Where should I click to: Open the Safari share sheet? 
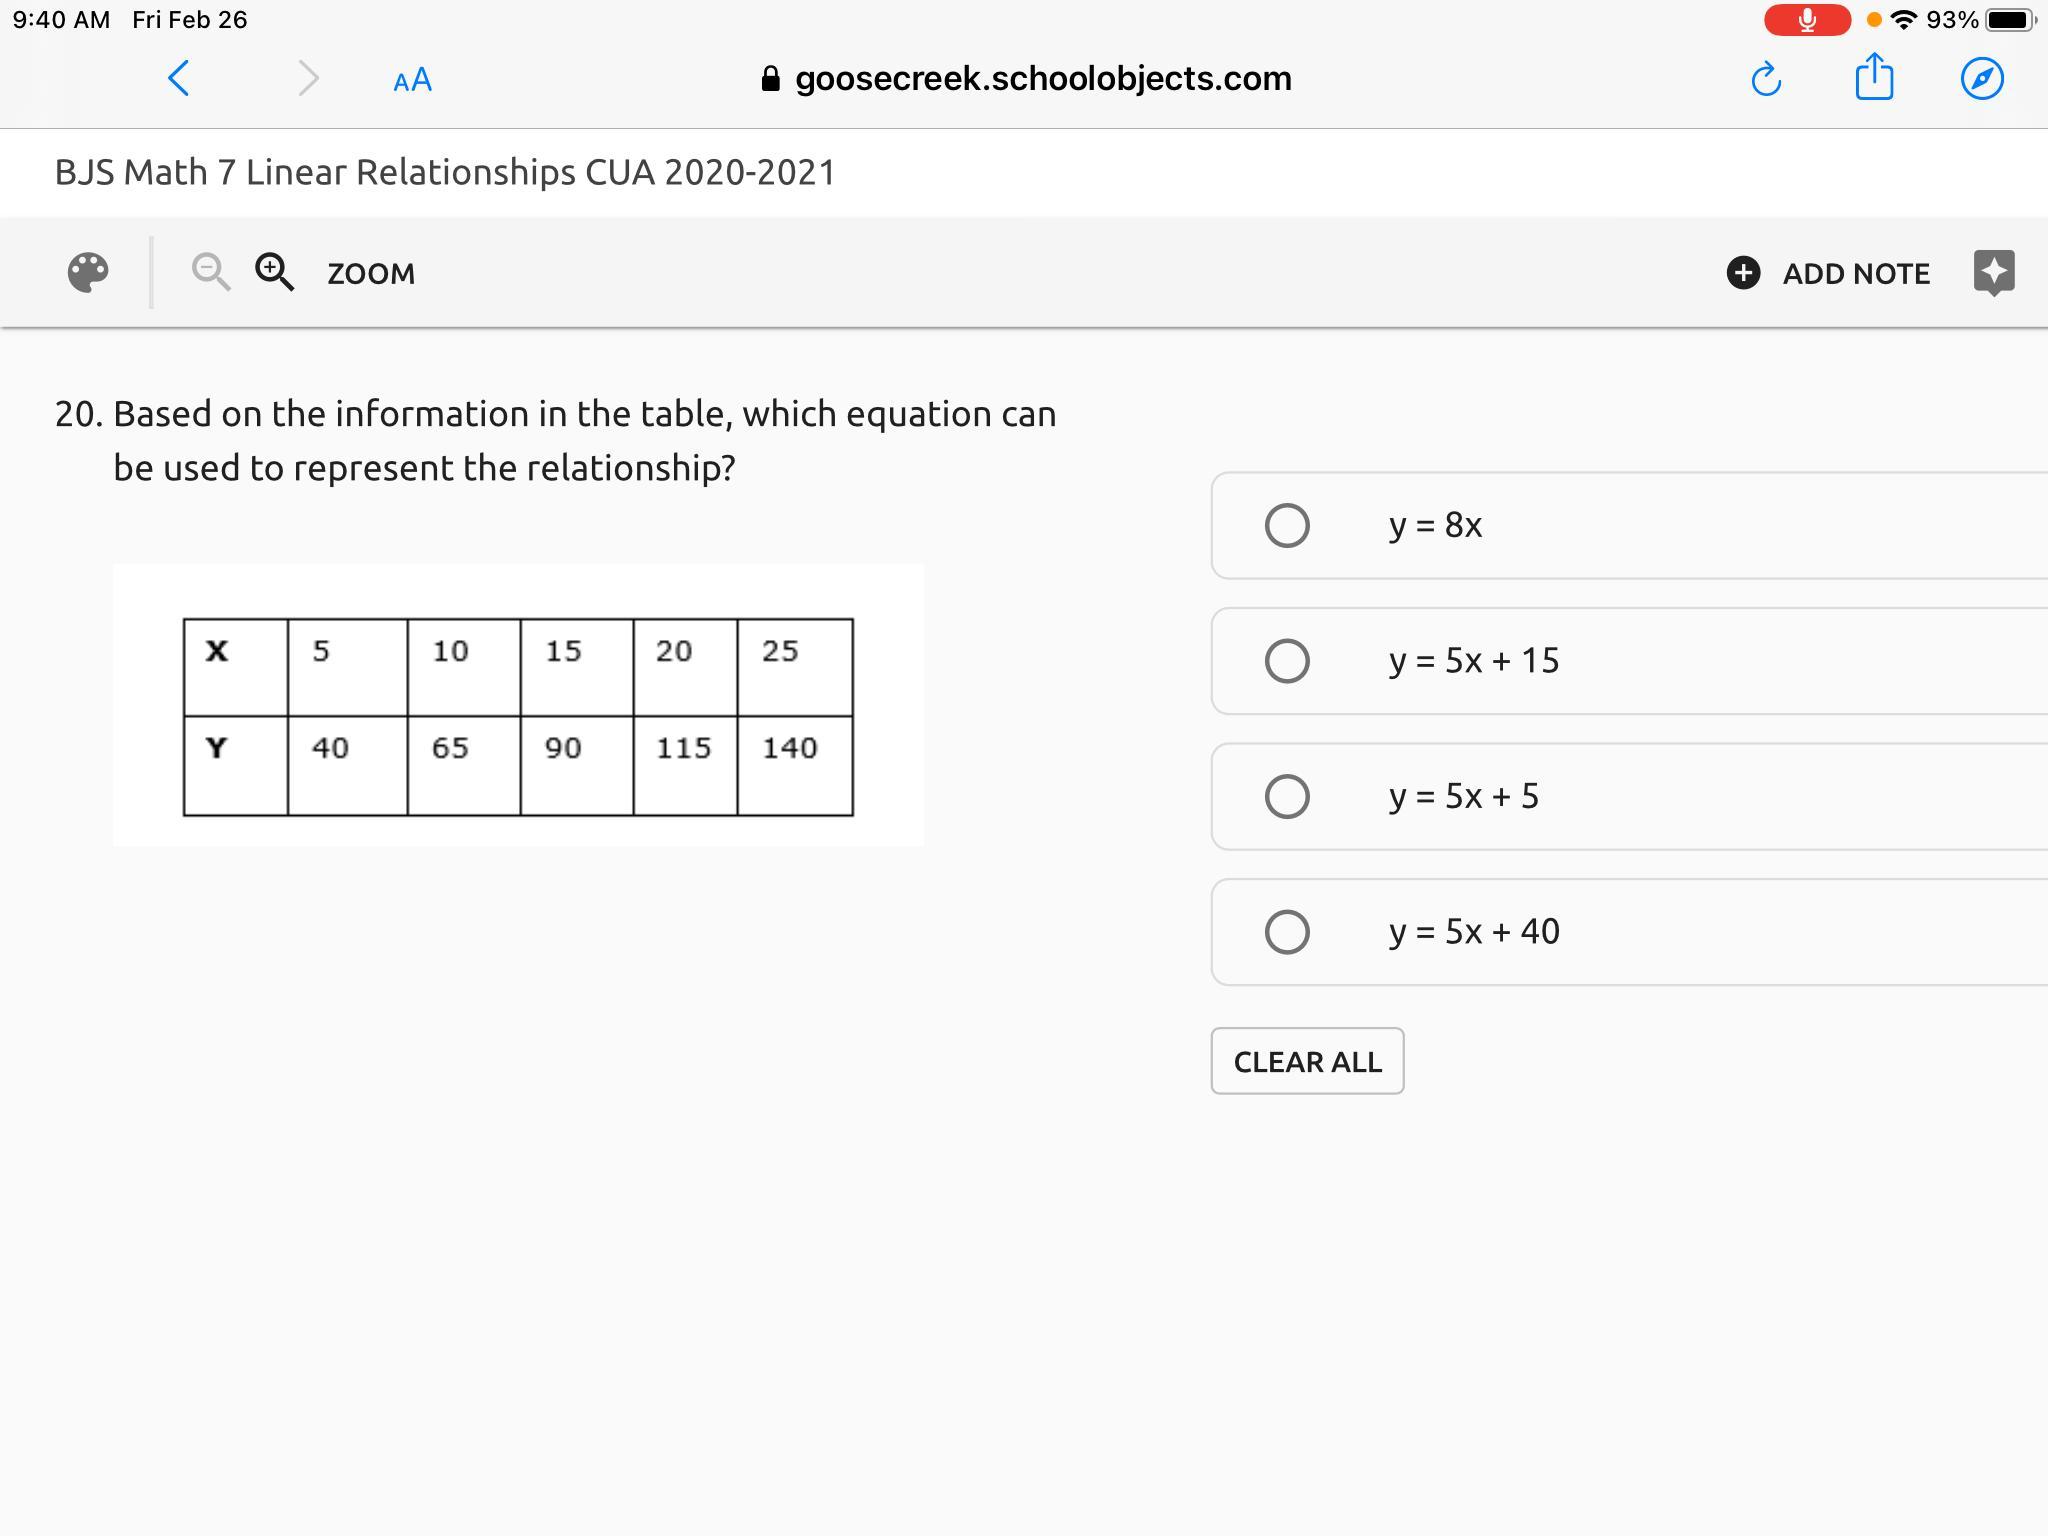tap(1874, 77)
